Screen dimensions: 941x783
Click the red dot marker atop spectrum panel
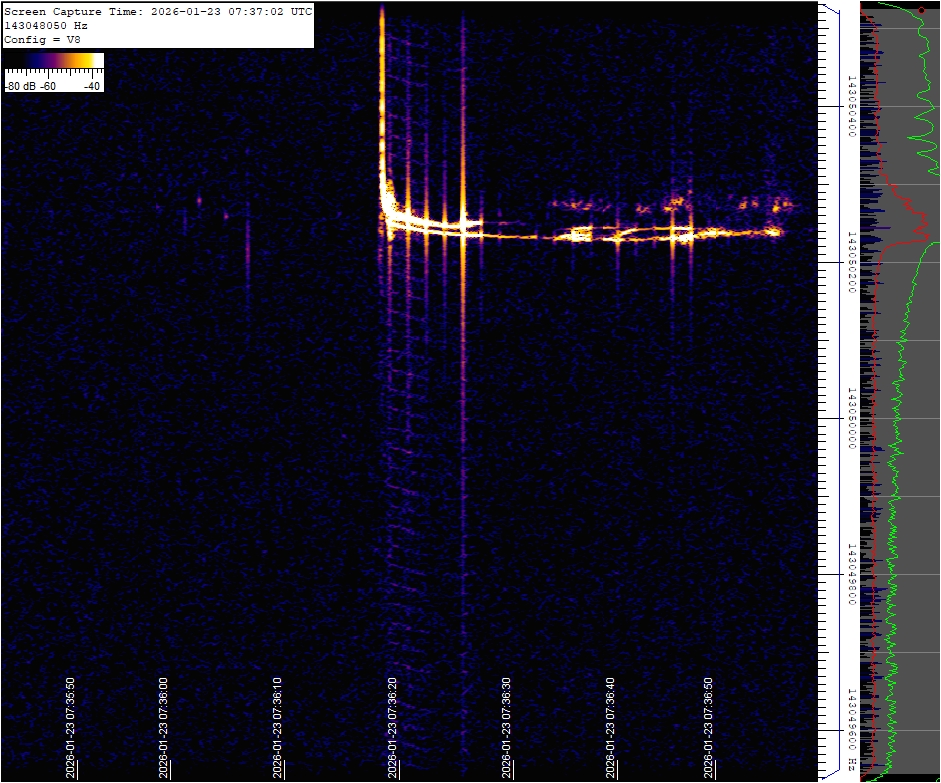(920, 10)
